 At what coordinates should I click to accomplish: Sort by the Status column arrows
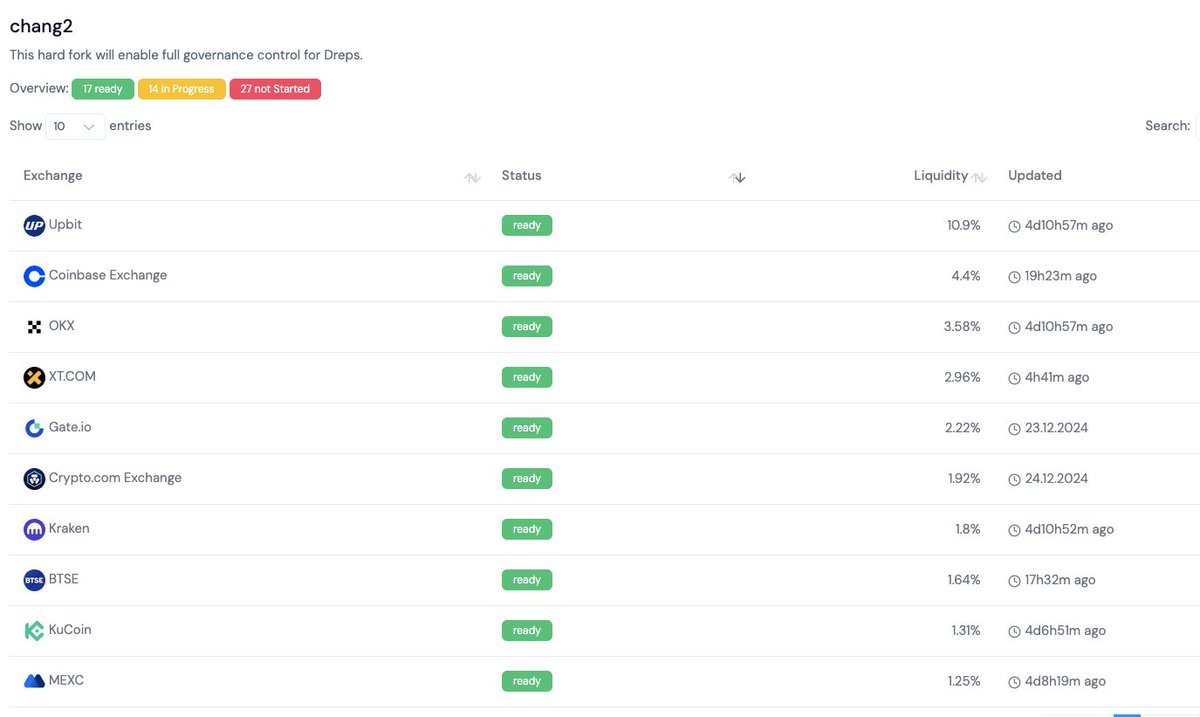click(x=737, y=177)
